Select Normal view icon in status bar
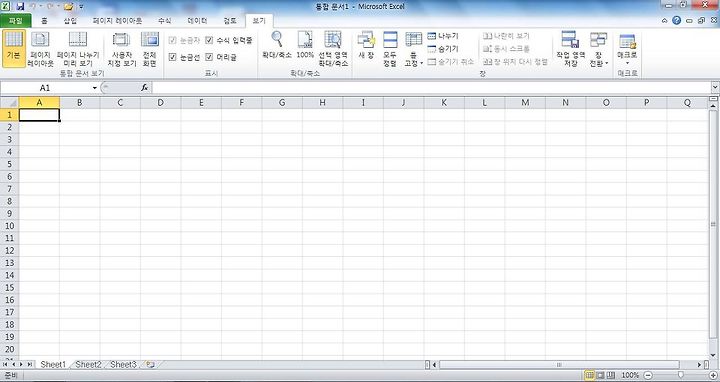Image resolution: width=720 pixels, height=382 pixels. (x=590, y=375)
